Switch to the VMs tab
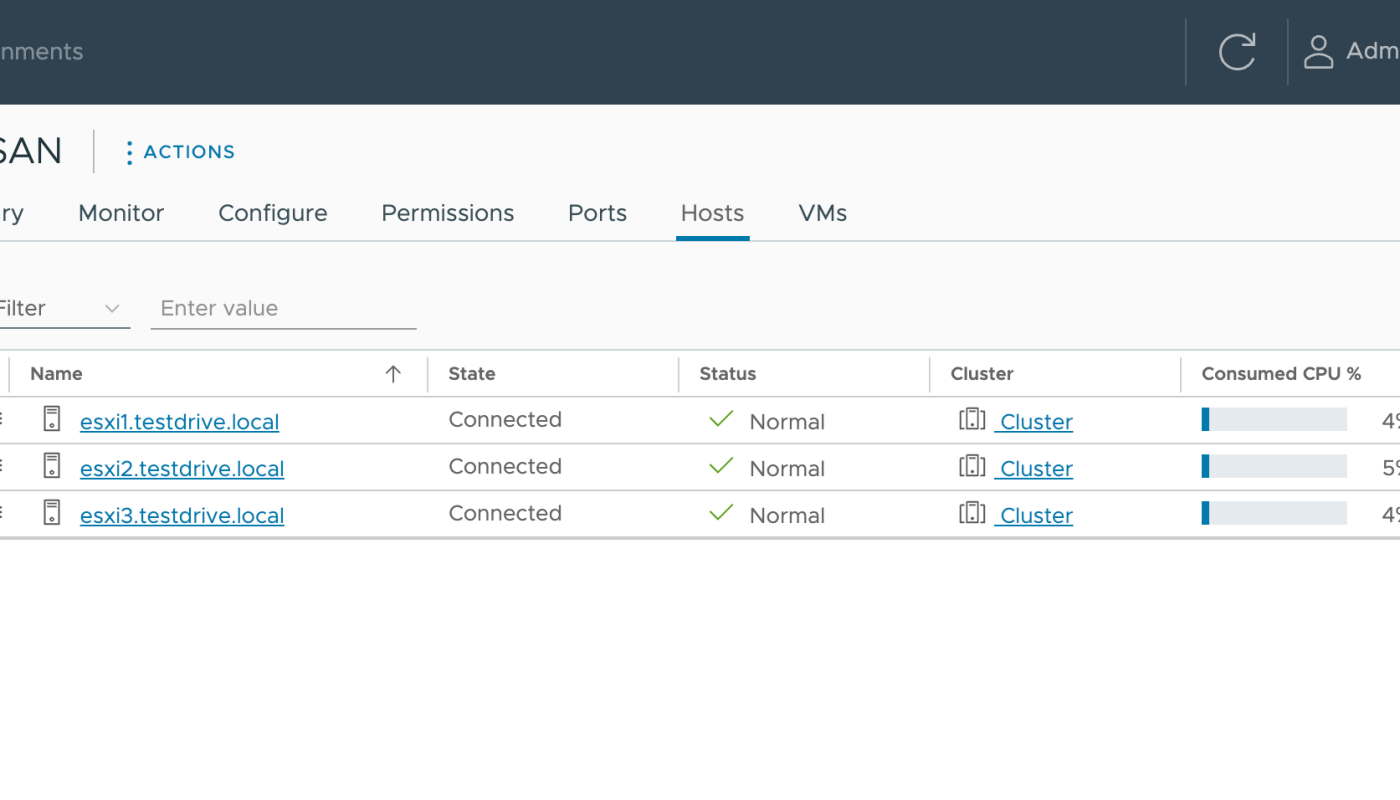 click(x=822, y=213)
